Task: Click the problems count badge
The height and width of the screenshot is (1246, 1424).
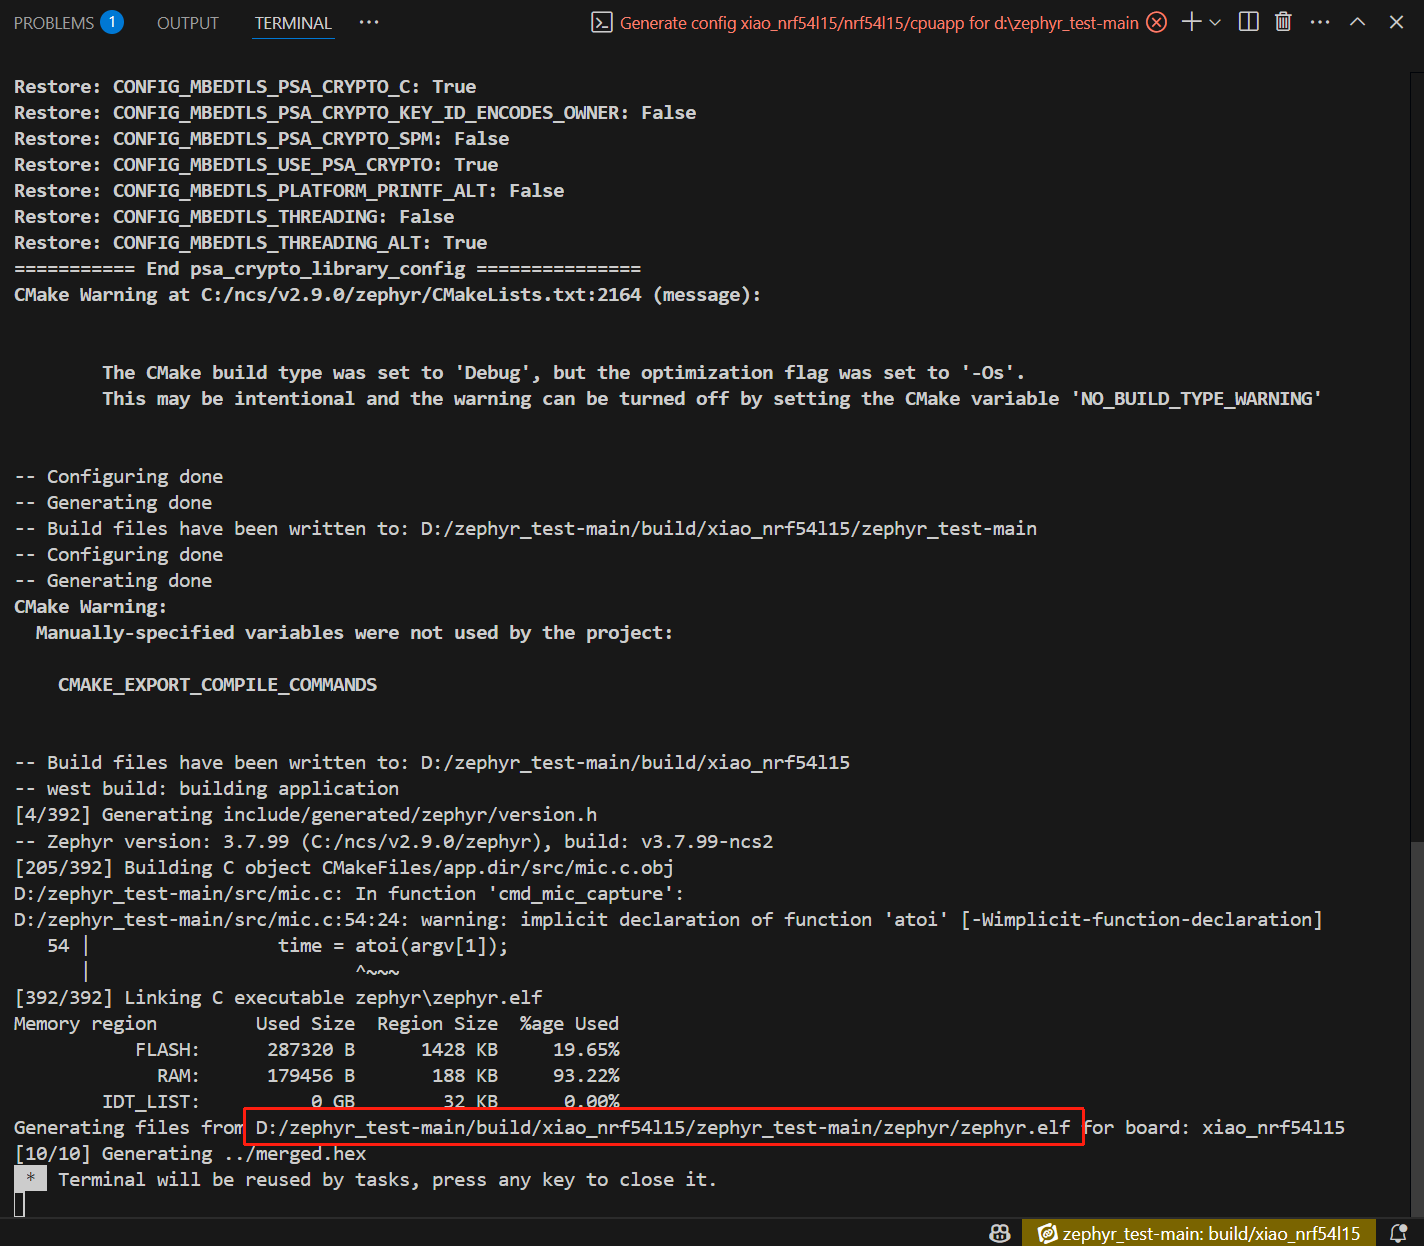Action: (x=112, y=22)
